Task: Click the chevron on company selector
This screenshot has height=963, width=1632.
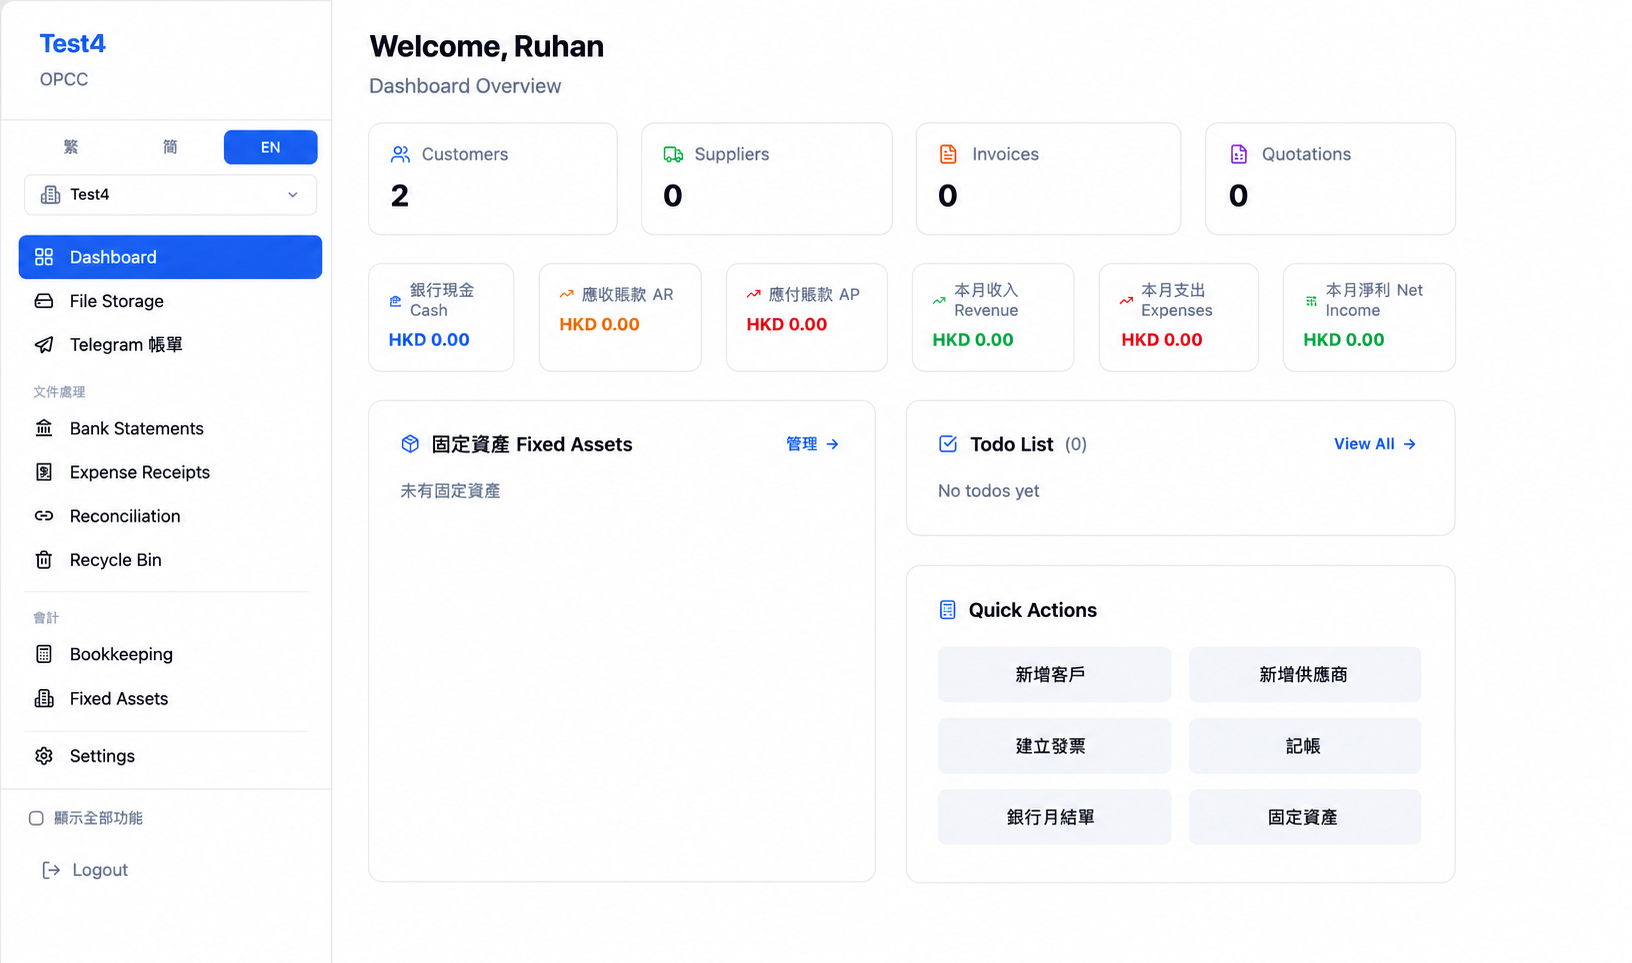Action: 293,195
